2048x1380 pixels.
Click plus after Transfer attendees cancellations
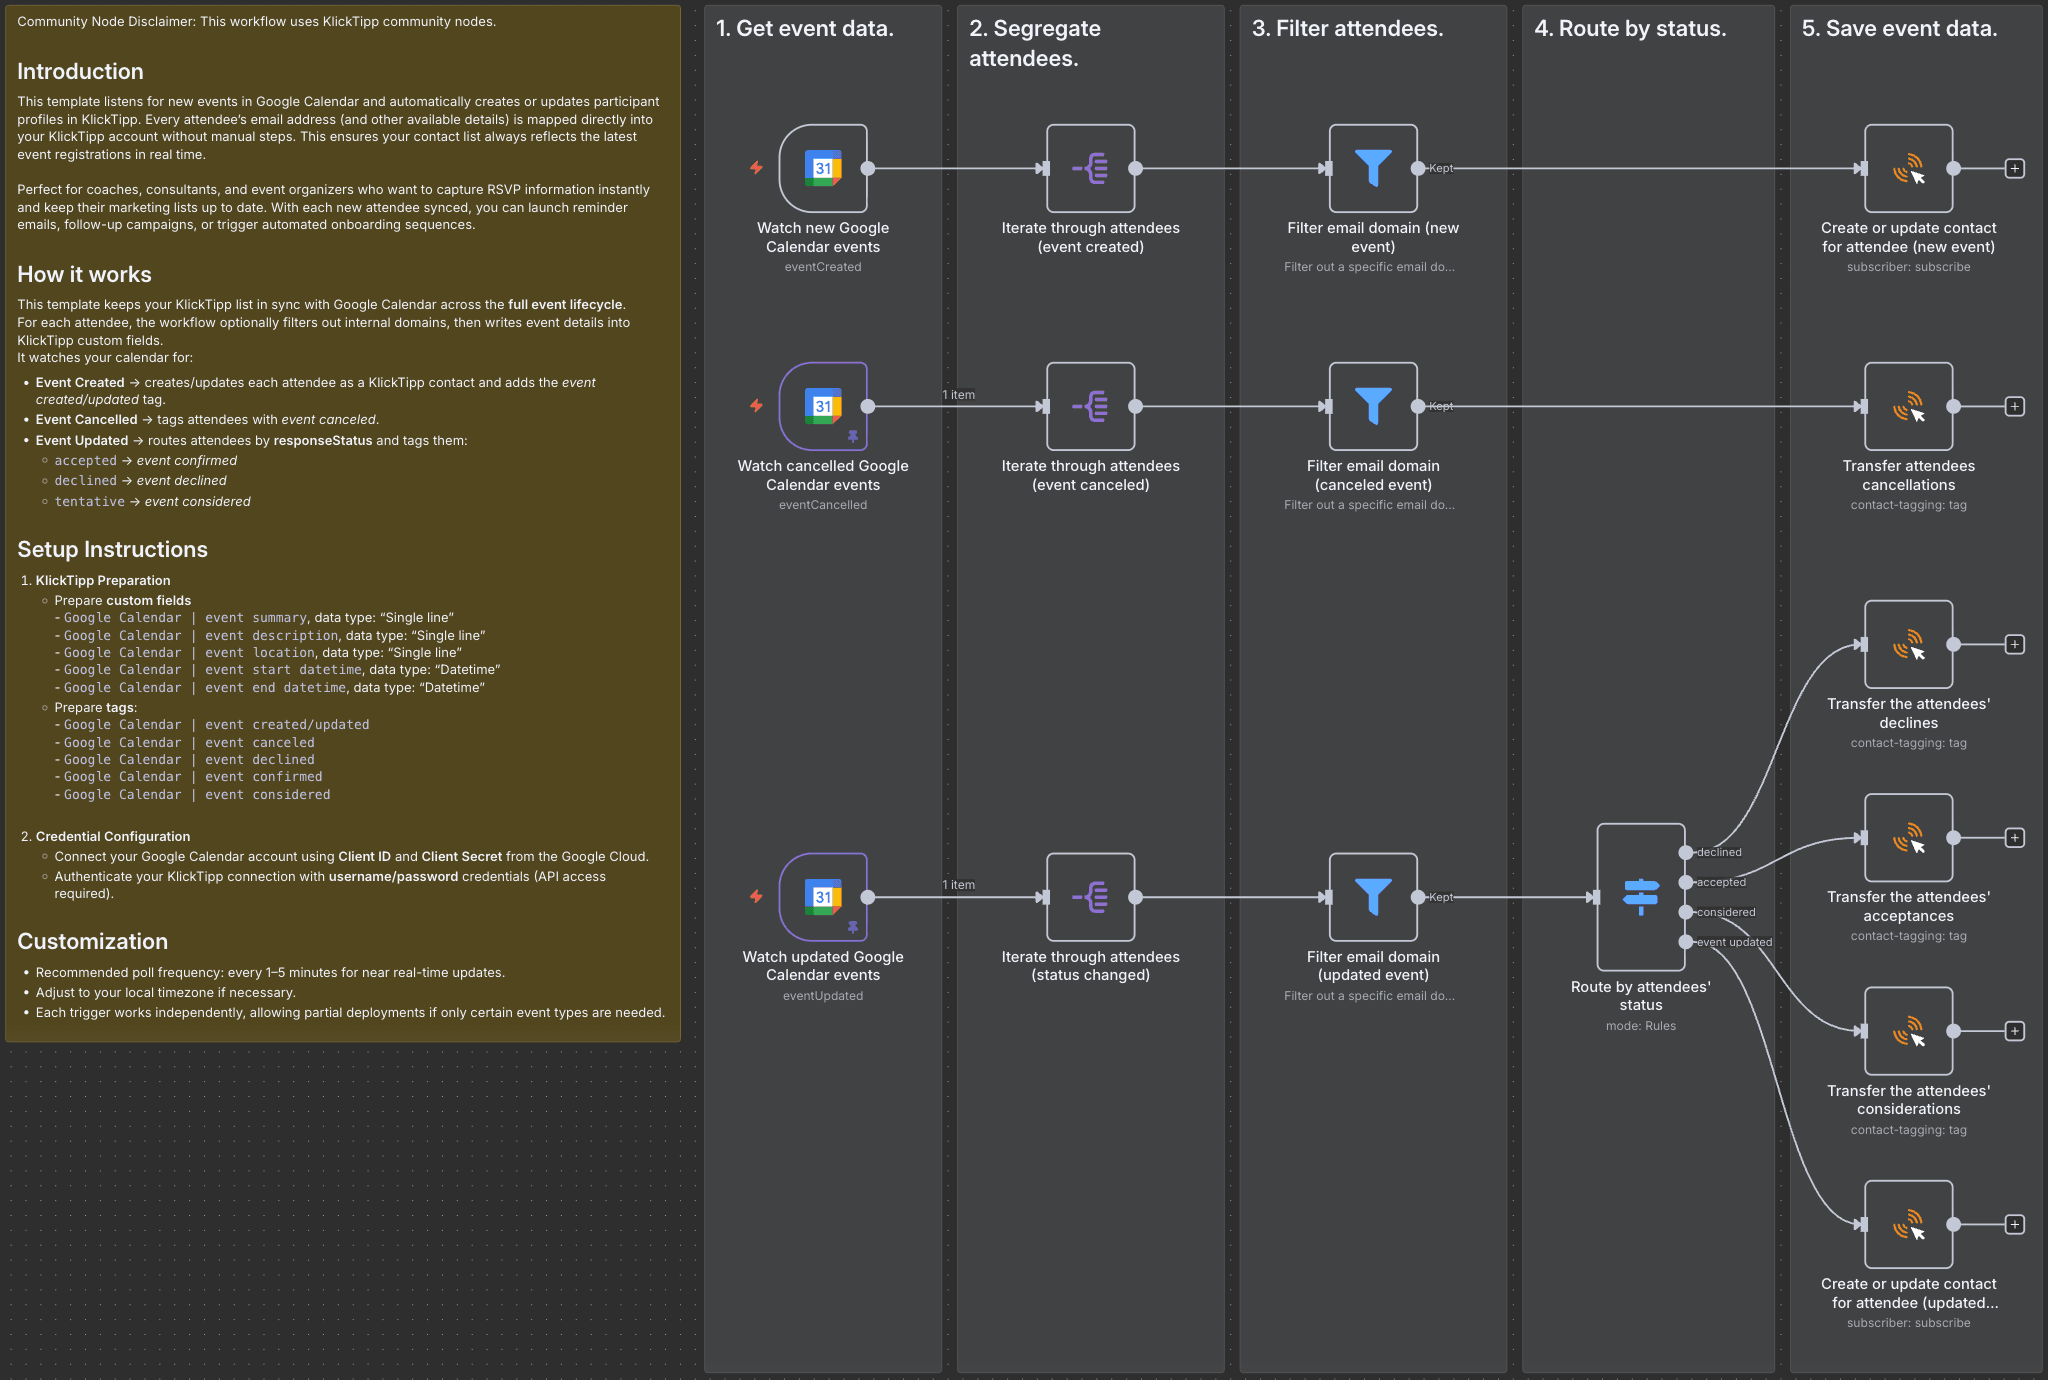pyautogui.click(x=2015, y=406)
